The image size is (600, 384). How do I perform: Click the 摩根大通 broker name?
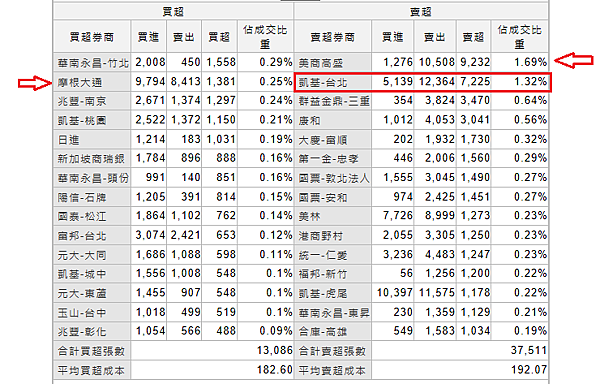80,82
